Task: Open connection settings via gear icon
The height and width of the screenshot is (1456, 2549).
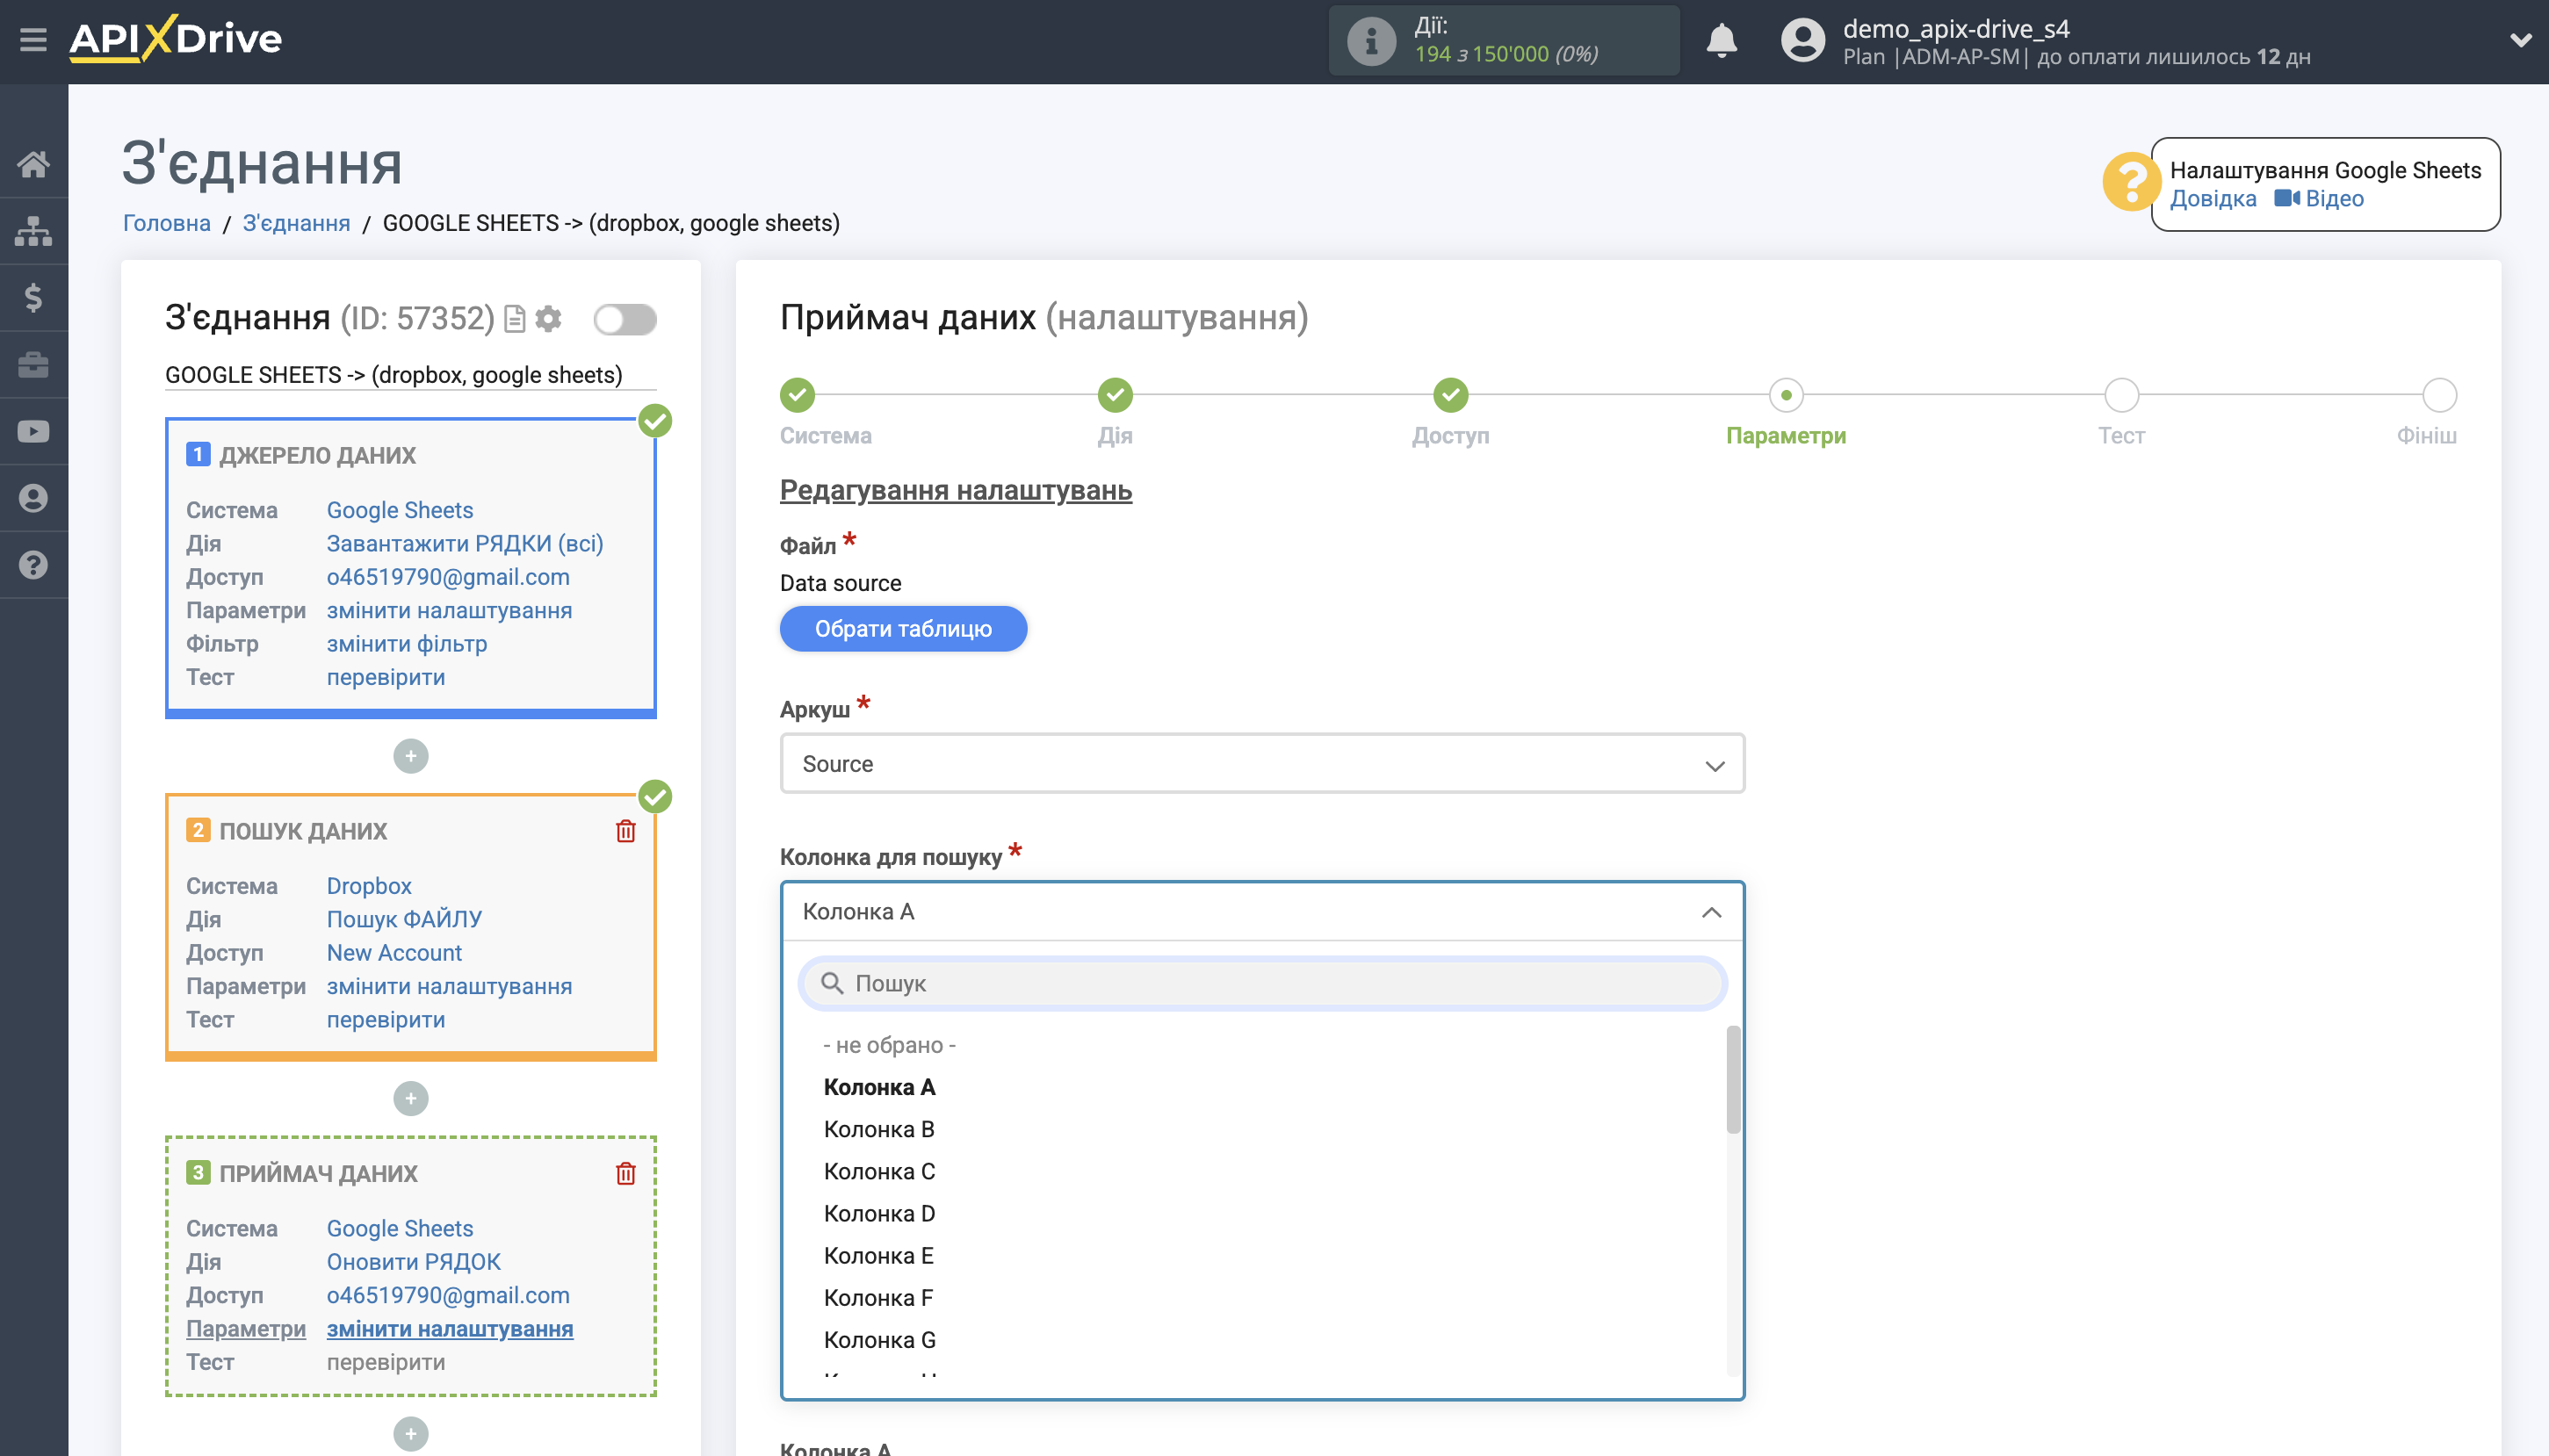Action: click(549, 318)
